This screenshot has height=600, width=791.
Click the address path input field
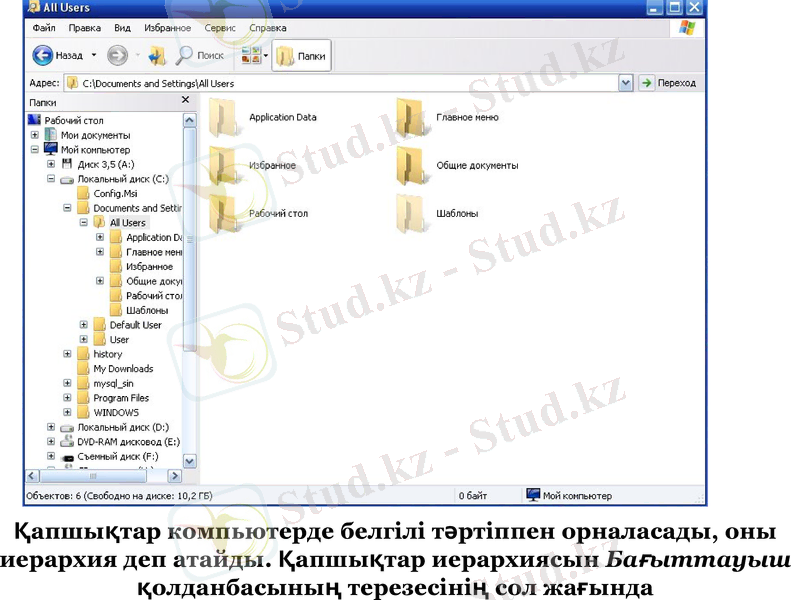[340, 83]
